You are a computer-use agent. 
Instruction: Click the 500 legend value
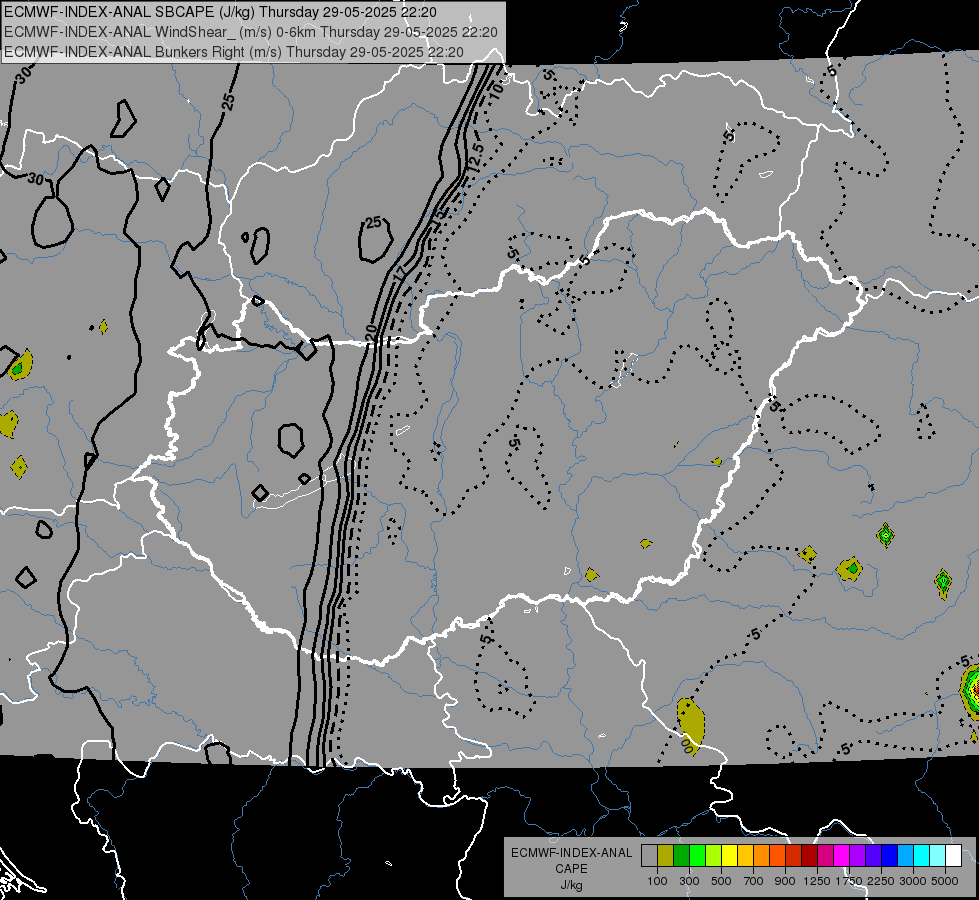click(x=721, y=881)
